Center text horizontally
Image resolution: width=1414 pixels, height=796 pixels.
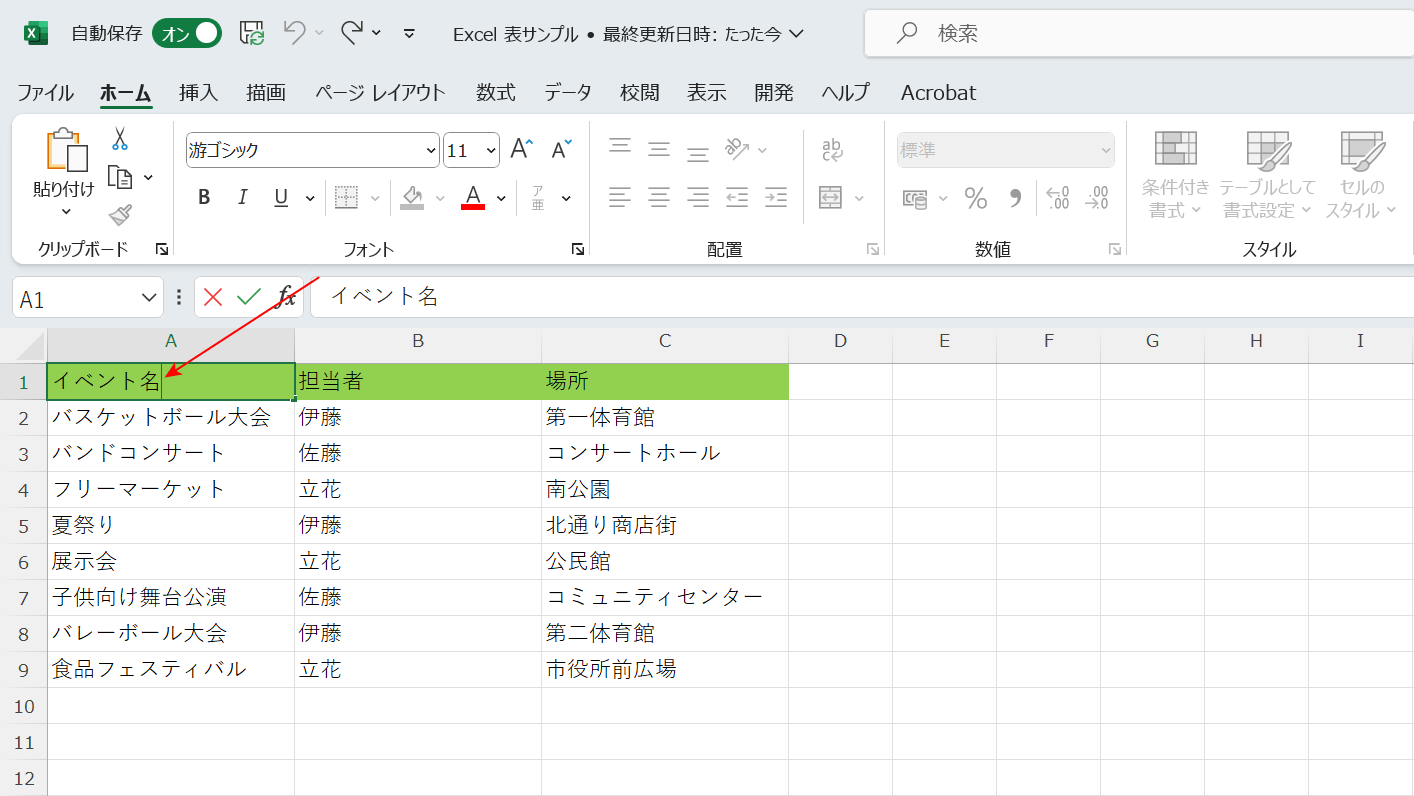point(658,197)
